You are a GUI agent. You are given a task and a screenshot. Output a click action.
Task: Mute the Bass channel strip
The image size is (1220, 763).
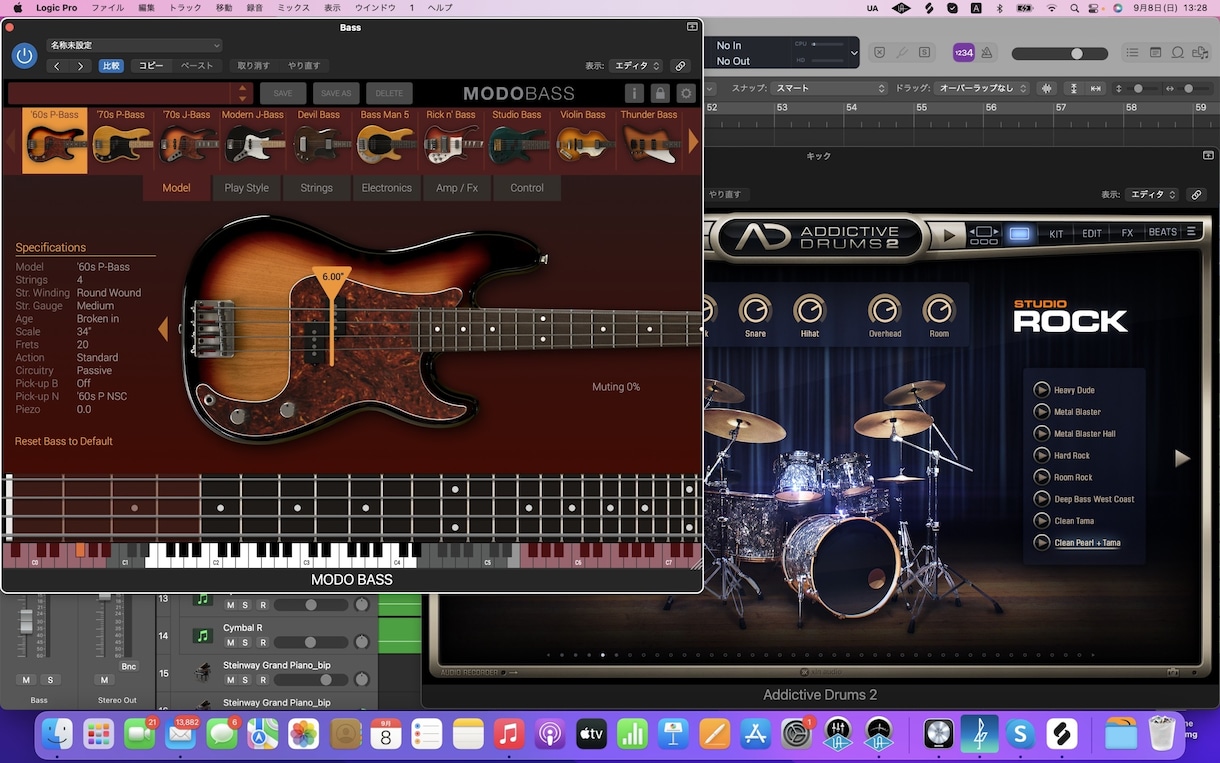point(26,680)
